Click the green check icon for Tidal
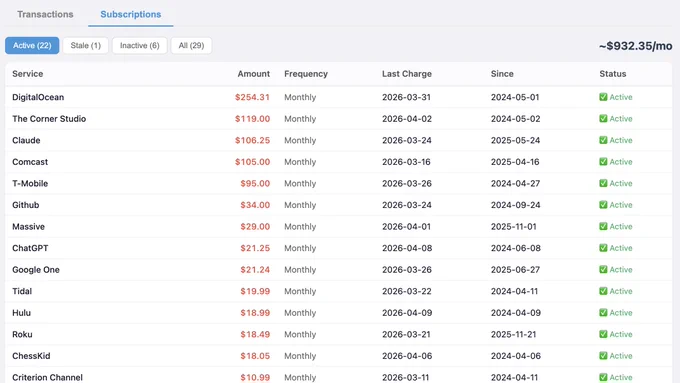 603,291
